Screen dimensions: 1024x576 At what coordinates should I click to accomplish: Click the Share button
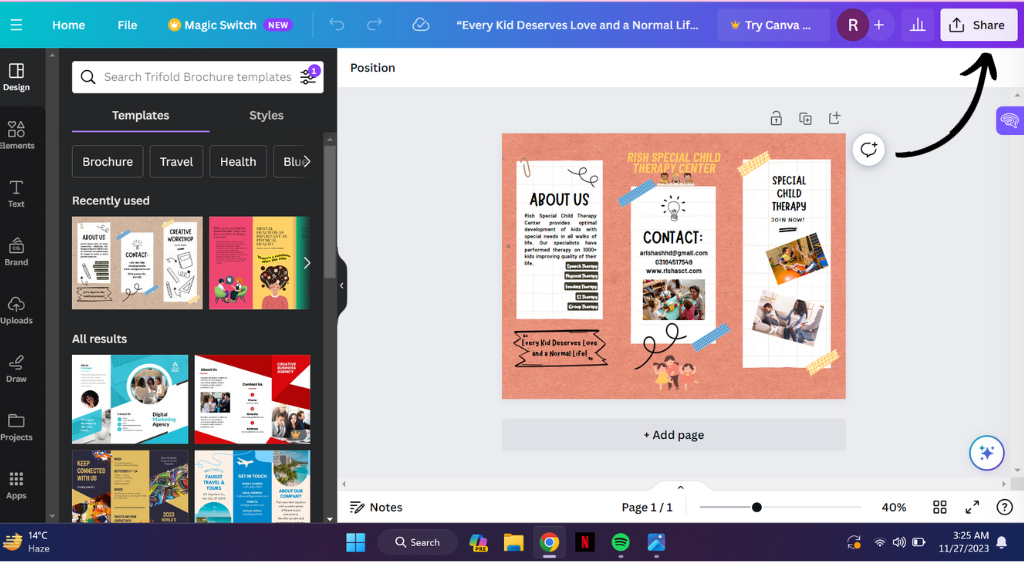[978, 25]
